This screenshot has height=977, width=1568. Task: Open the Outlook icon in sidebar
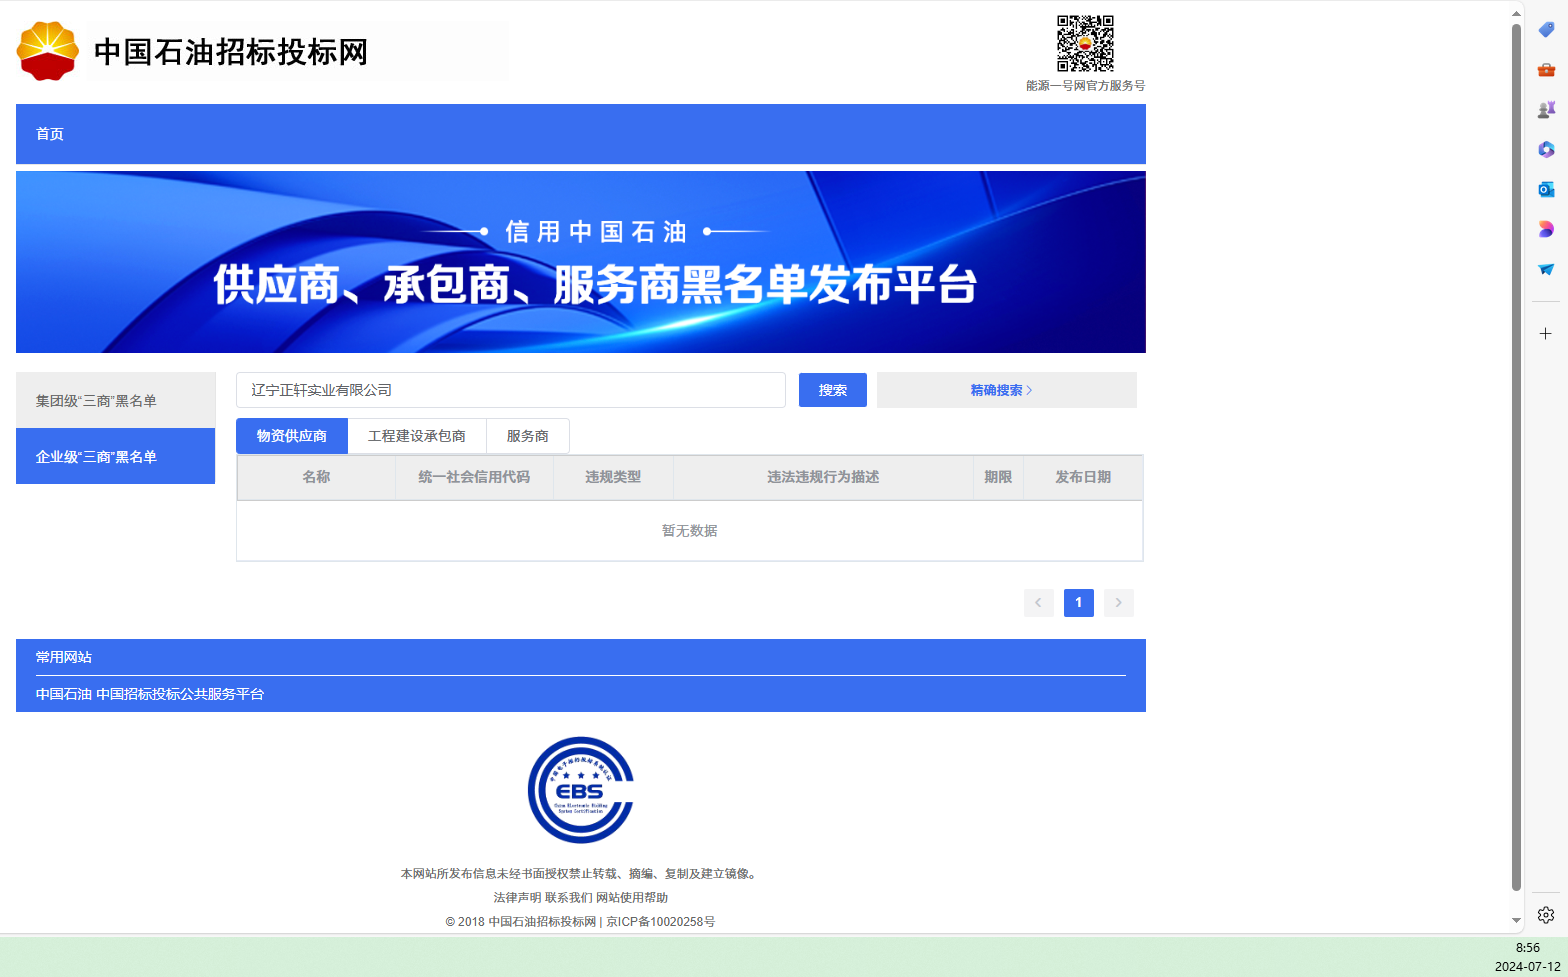pos(1546,189)
